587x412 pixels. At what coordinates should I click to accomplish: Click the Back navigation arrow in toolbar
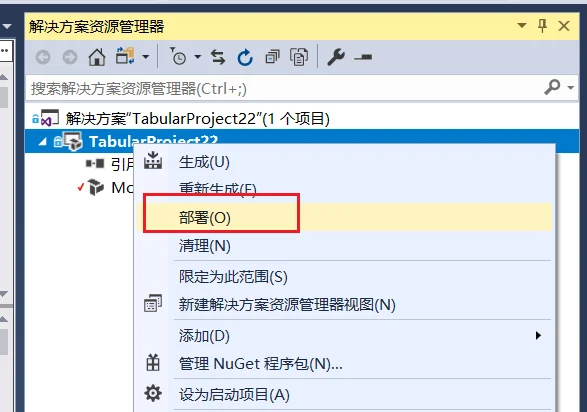[43, 57]
